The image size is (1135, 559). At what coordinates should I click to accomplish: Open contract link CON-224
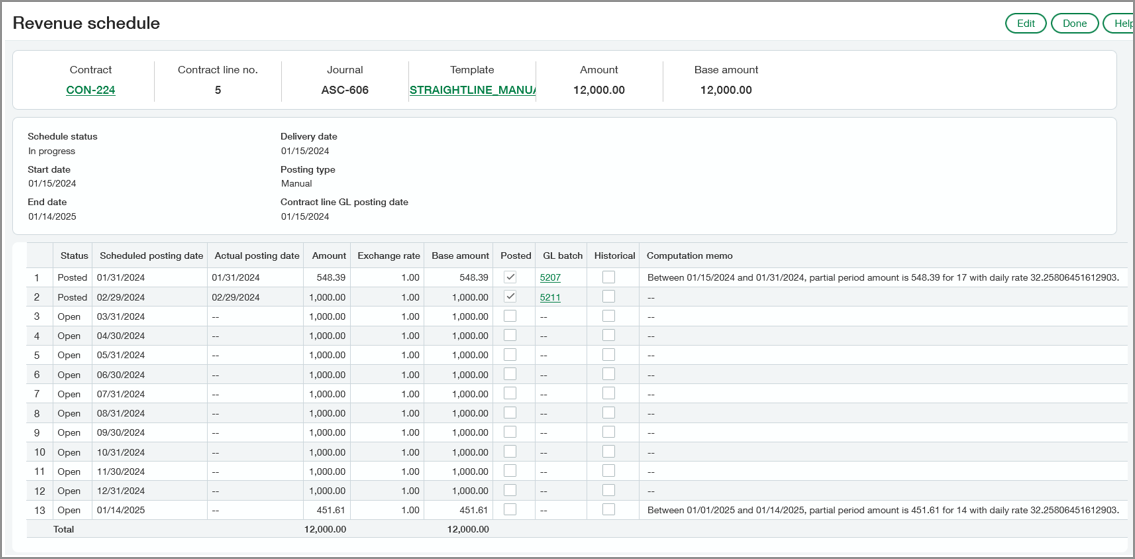point(90,90)
